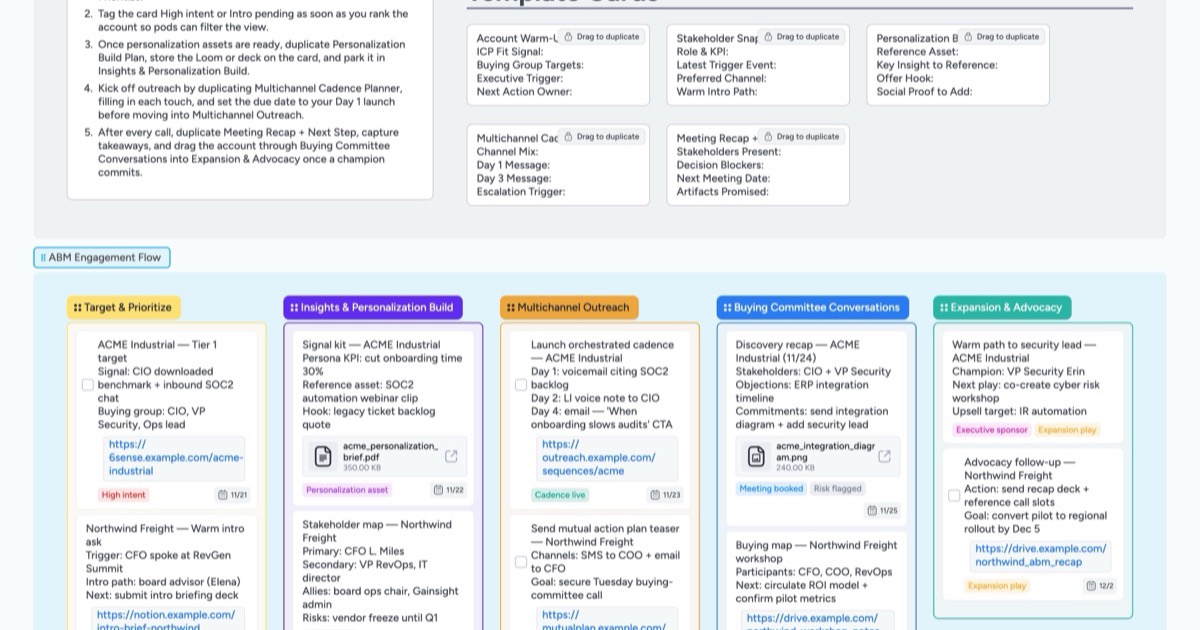The width and height of the screenshot is (1200, 630).
Task: Click the 11/23 due date calendar icon
Action: 655,495
